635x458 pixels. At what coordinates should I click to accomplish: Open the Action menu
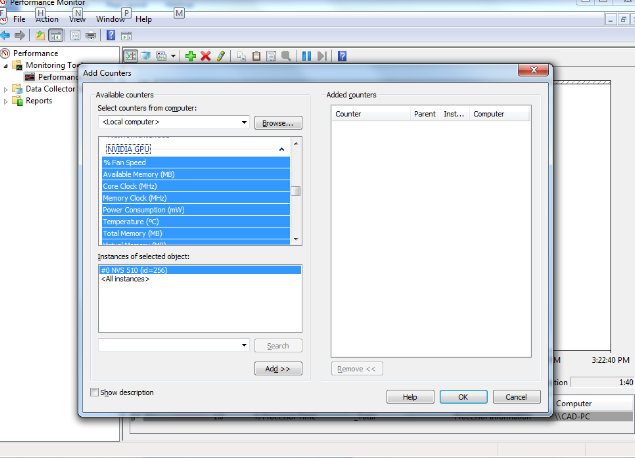(x=46, y=19)
